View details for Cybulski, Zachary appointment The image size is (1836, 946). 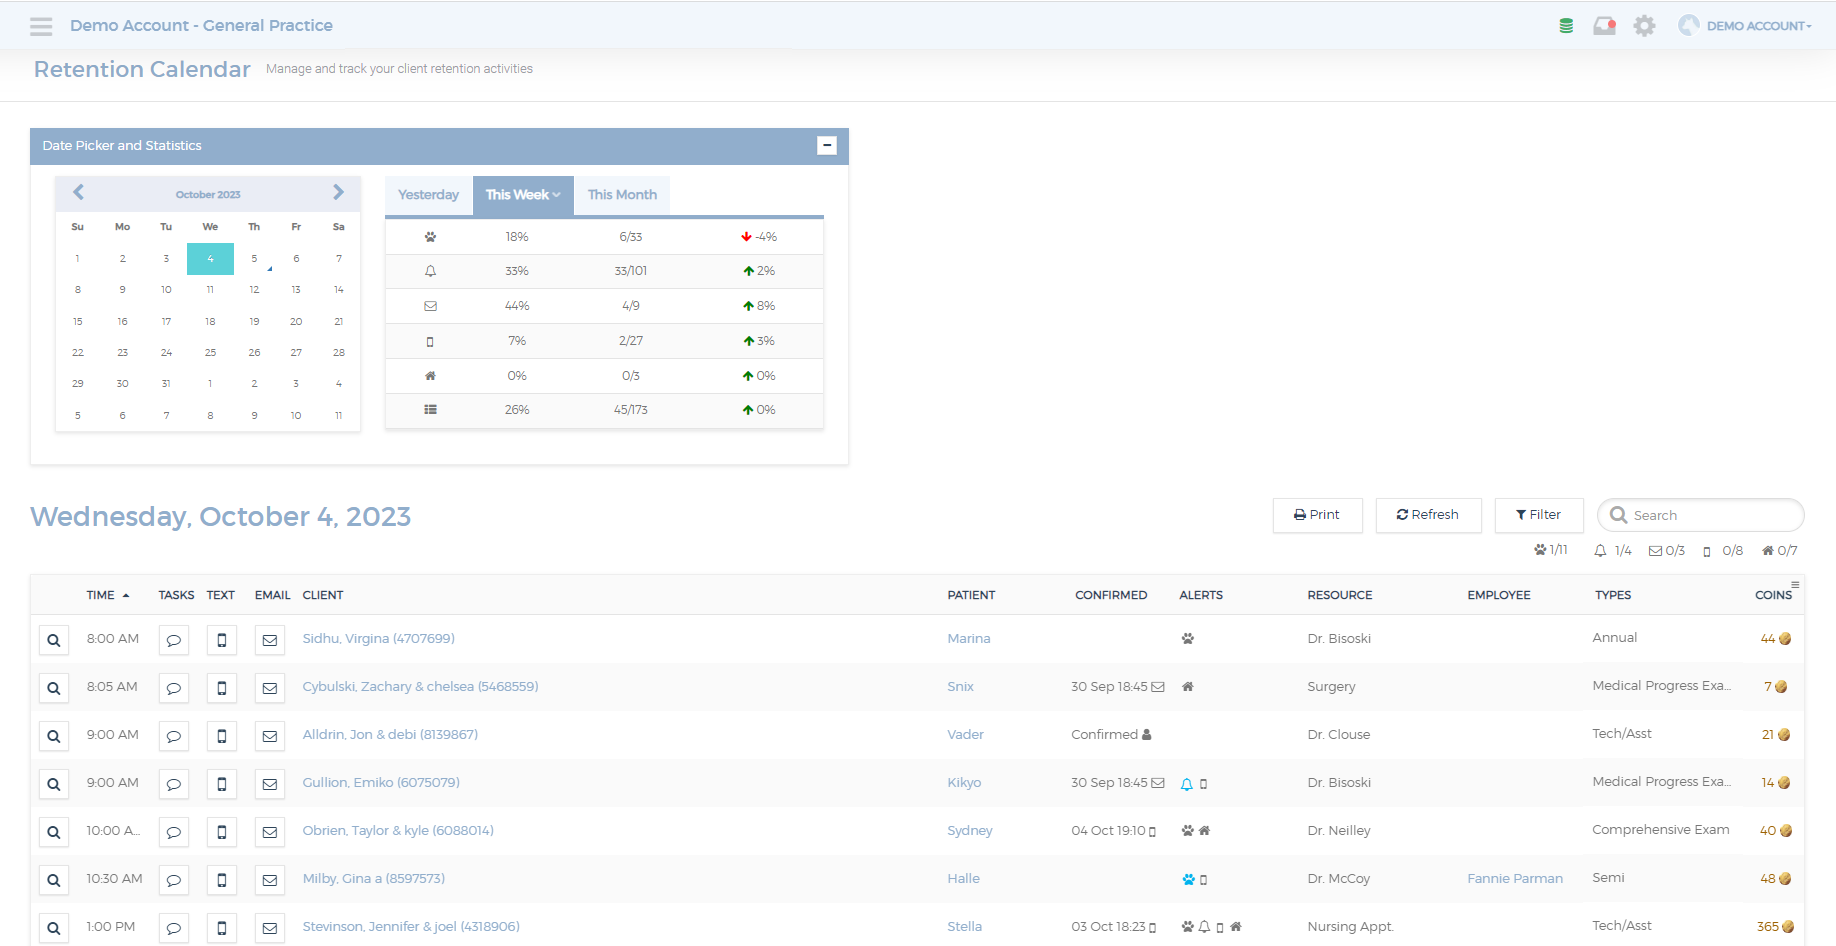[54, 688]
